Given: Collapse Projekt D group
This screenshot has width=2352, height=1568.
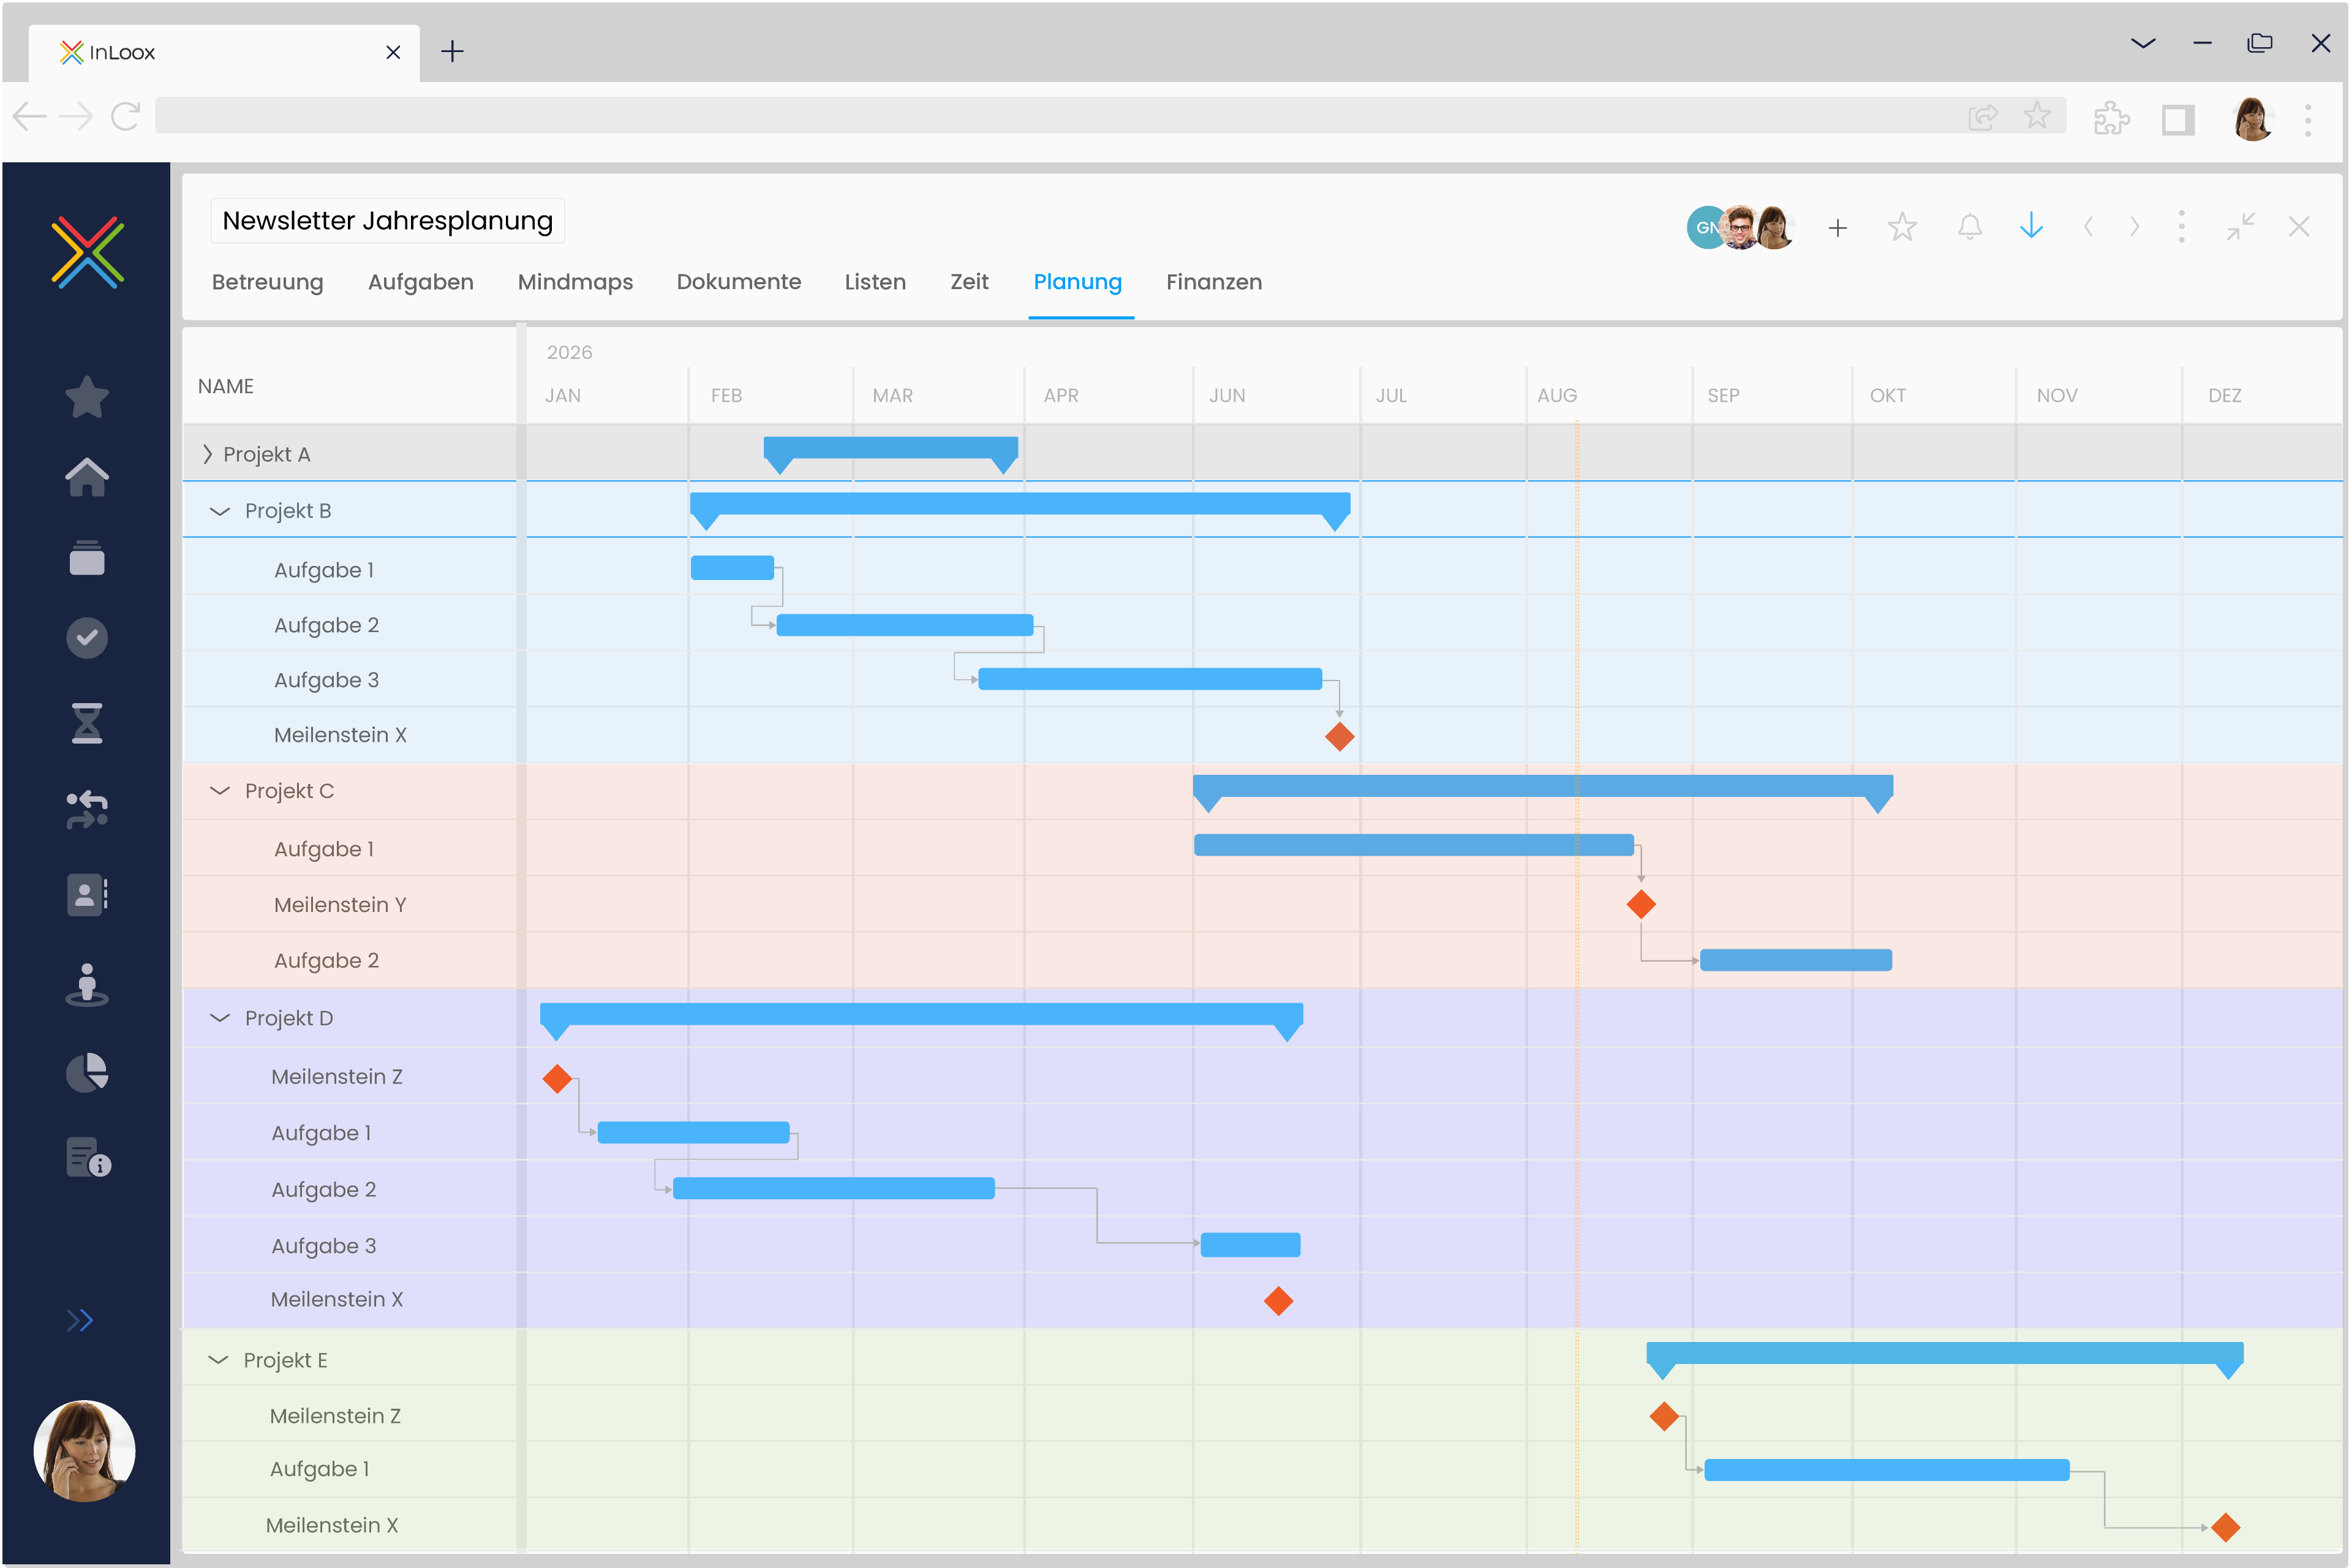Looking at the screenshot, I should (220, 1018).
